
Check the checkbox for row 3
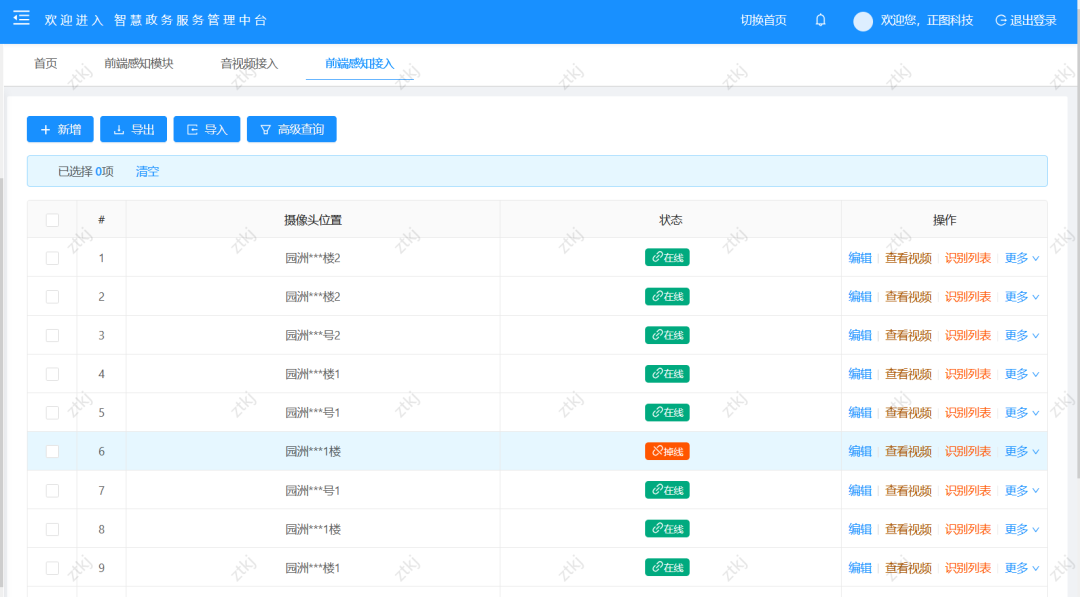click(52, 335)
